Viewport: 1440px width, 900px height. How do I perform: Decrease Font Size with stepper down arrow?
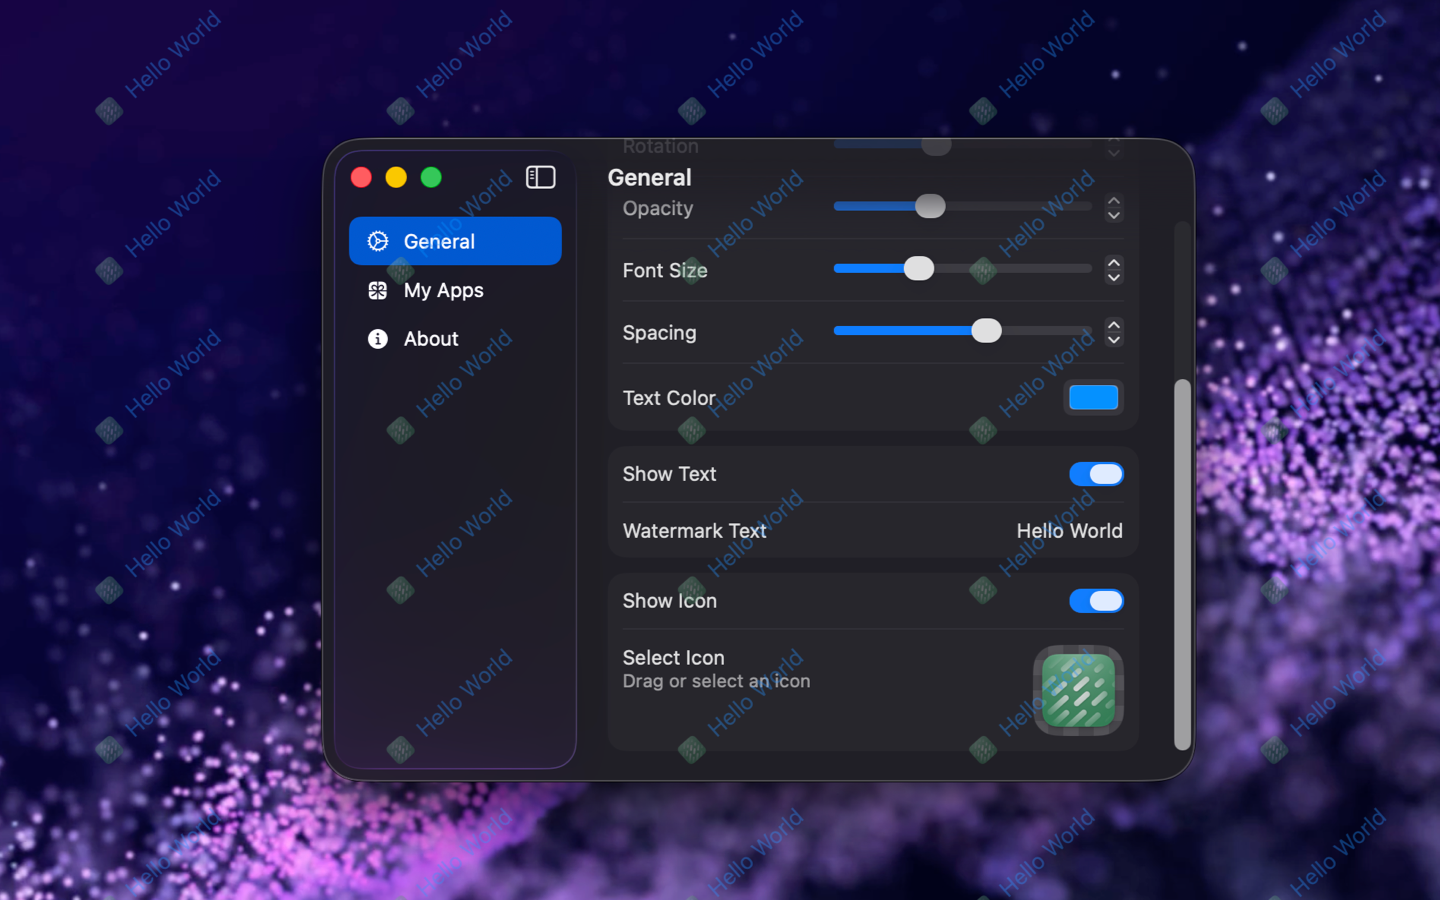[1113, 277]
